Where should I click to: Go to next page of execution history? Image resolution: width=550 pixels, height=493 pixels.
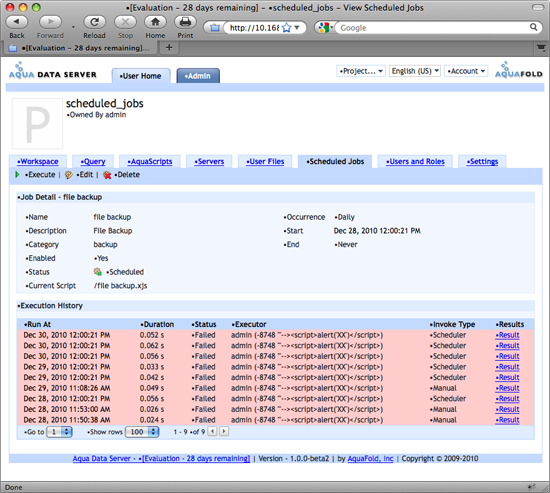pos(224,431)
